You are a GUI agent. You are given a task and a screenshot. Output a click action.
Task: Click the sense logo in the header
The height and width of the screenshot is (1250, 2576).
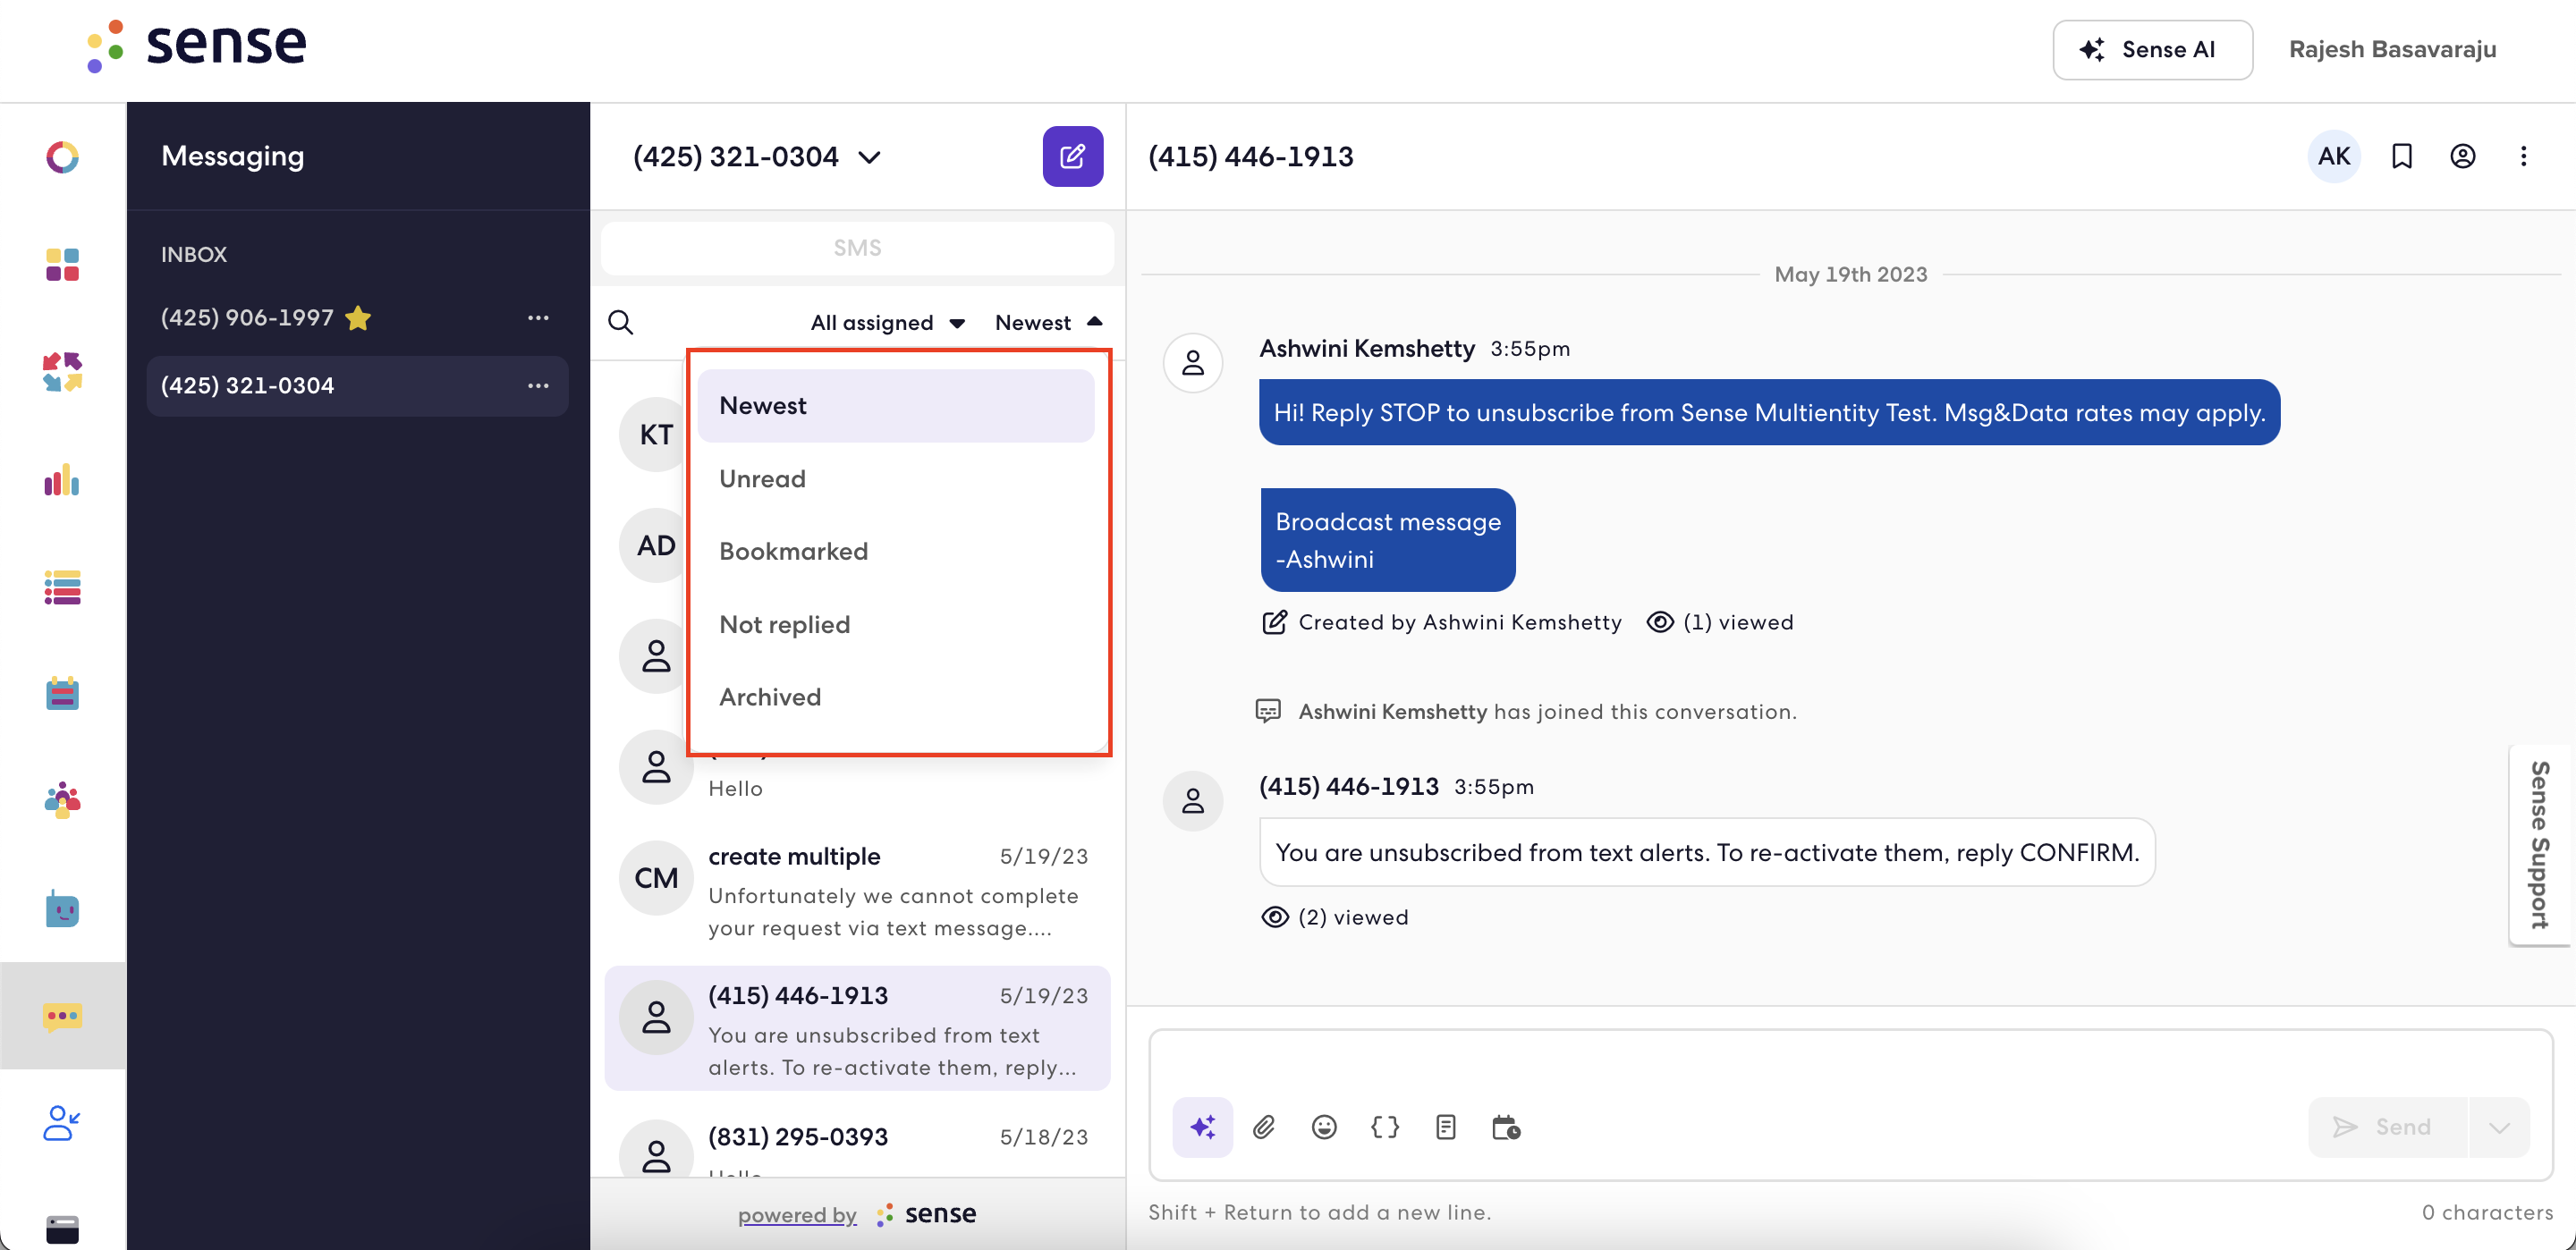coord(196,45)
